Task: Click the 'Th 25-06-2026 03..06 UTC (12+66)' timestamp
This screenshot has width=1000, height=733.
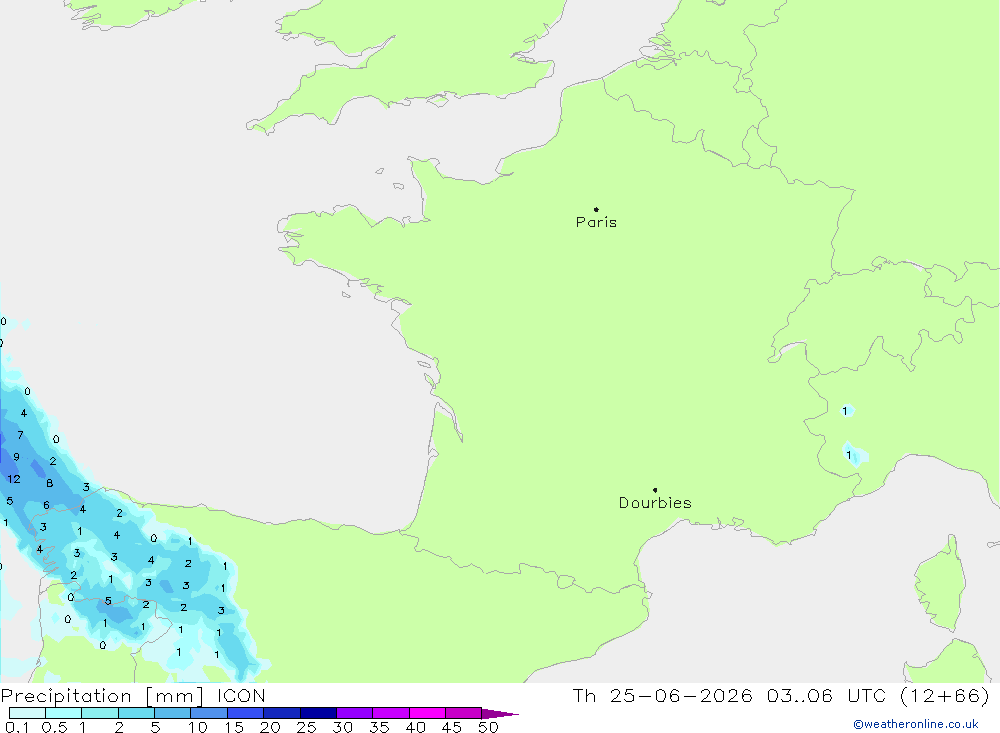Action: (x=781, y=696)
